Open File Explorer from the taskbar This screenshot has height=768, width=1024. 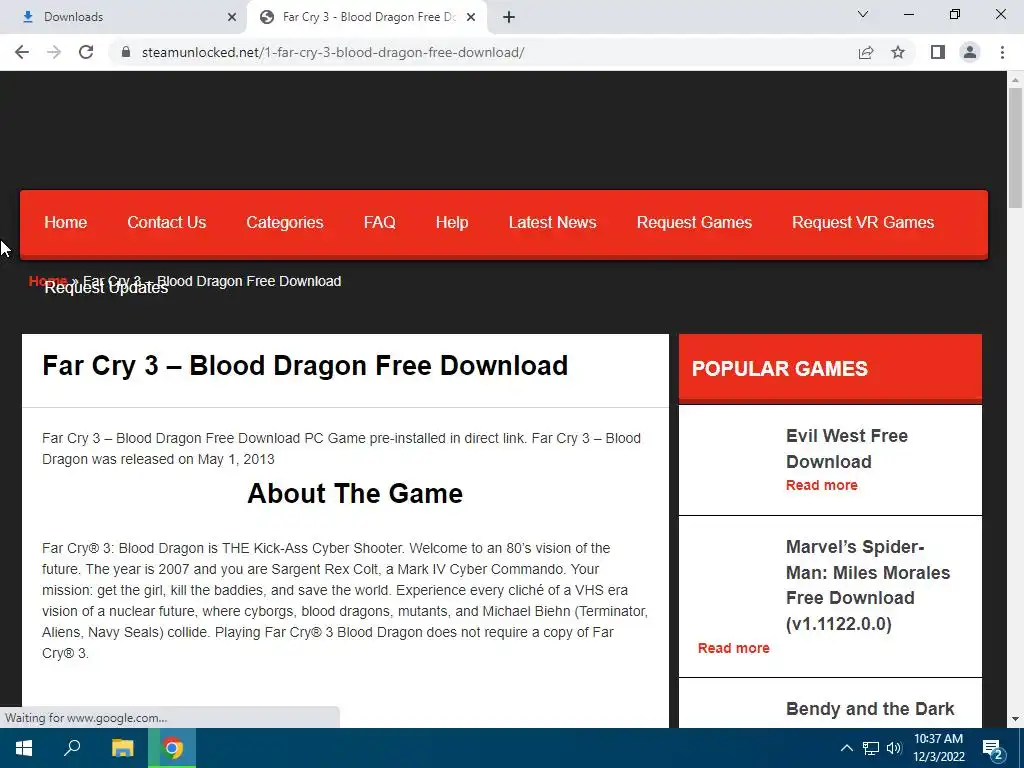tap(122, 748)
